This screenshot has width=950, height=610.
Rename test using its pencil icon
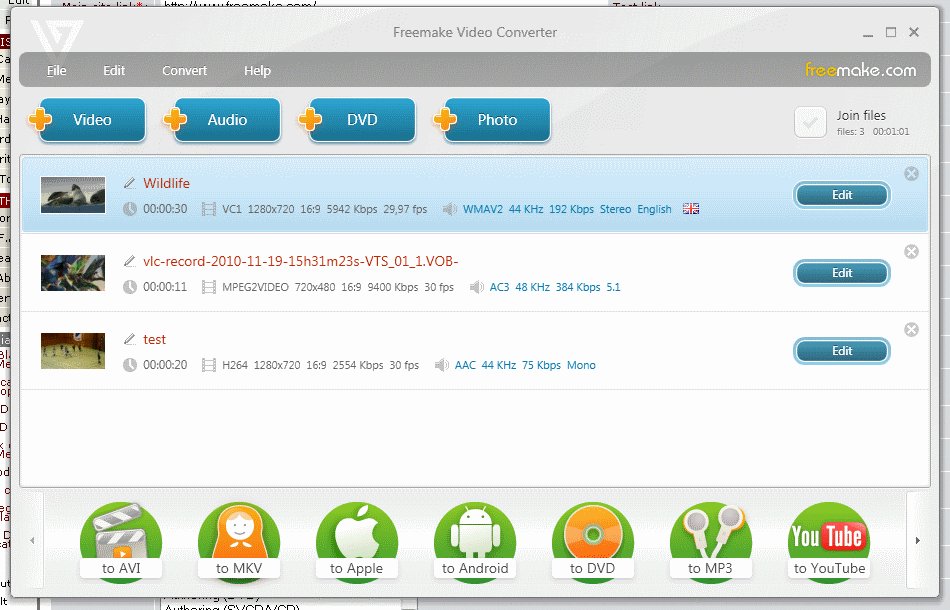pos(129,339)
